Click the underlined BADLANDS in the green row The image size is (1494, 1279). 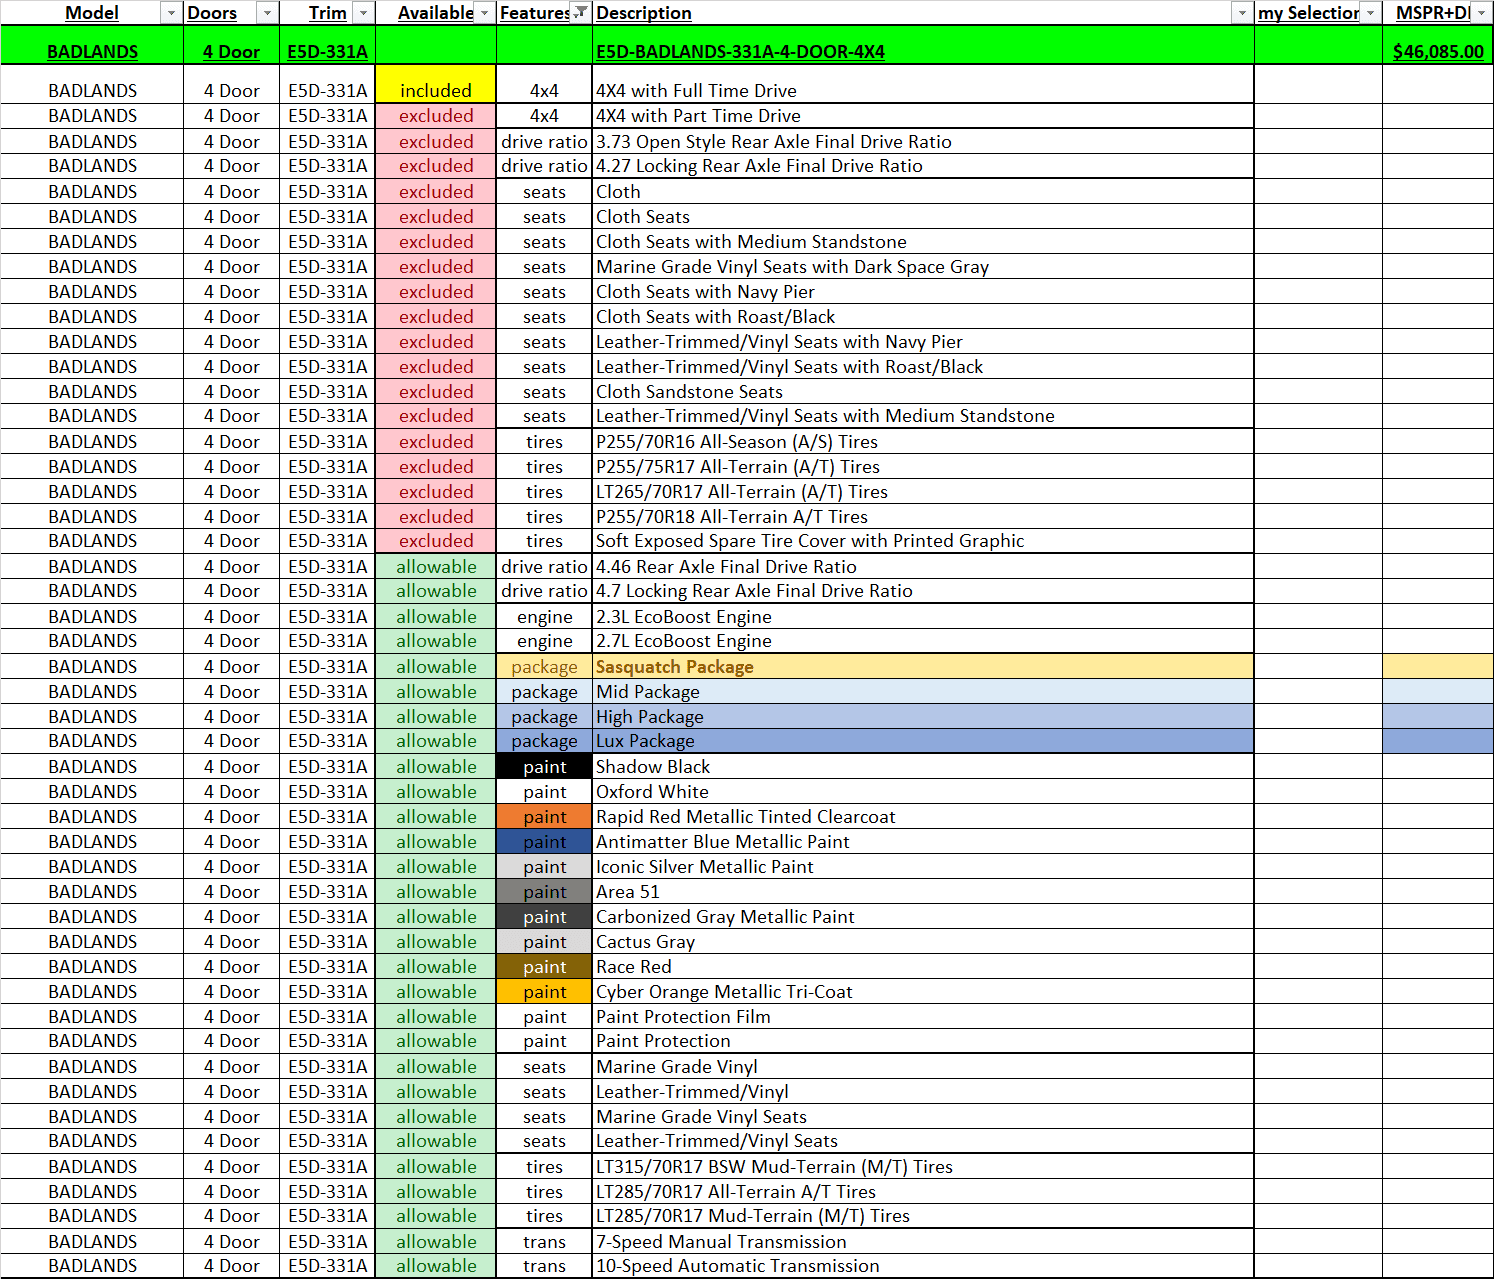92,52
